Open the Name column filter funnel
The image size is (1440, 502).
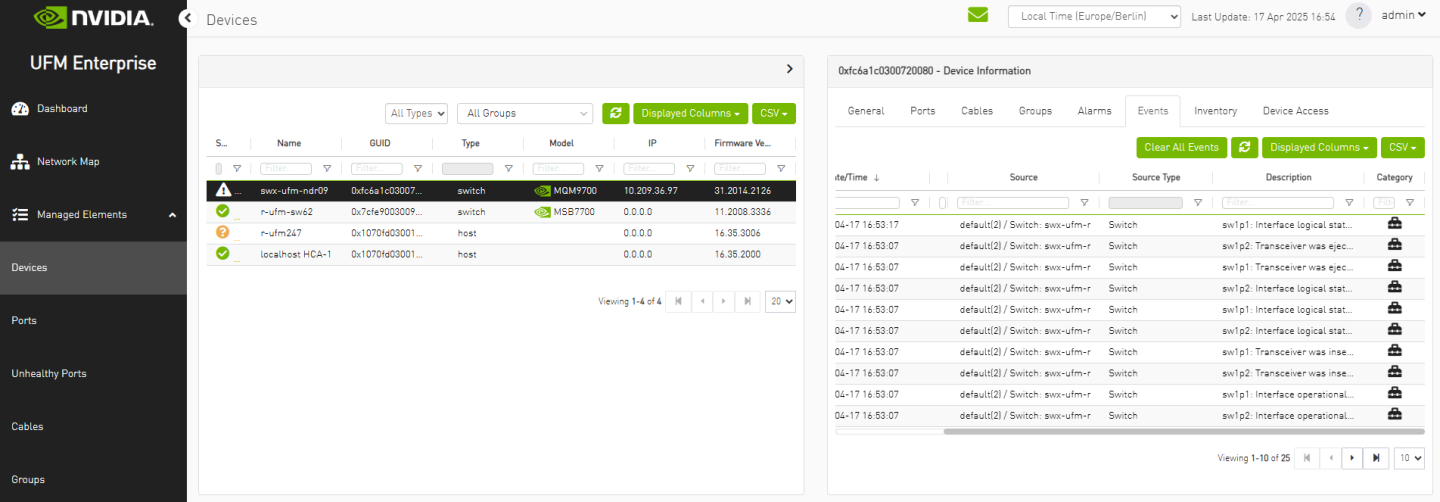pyautogui.click(x=327, y=169)
